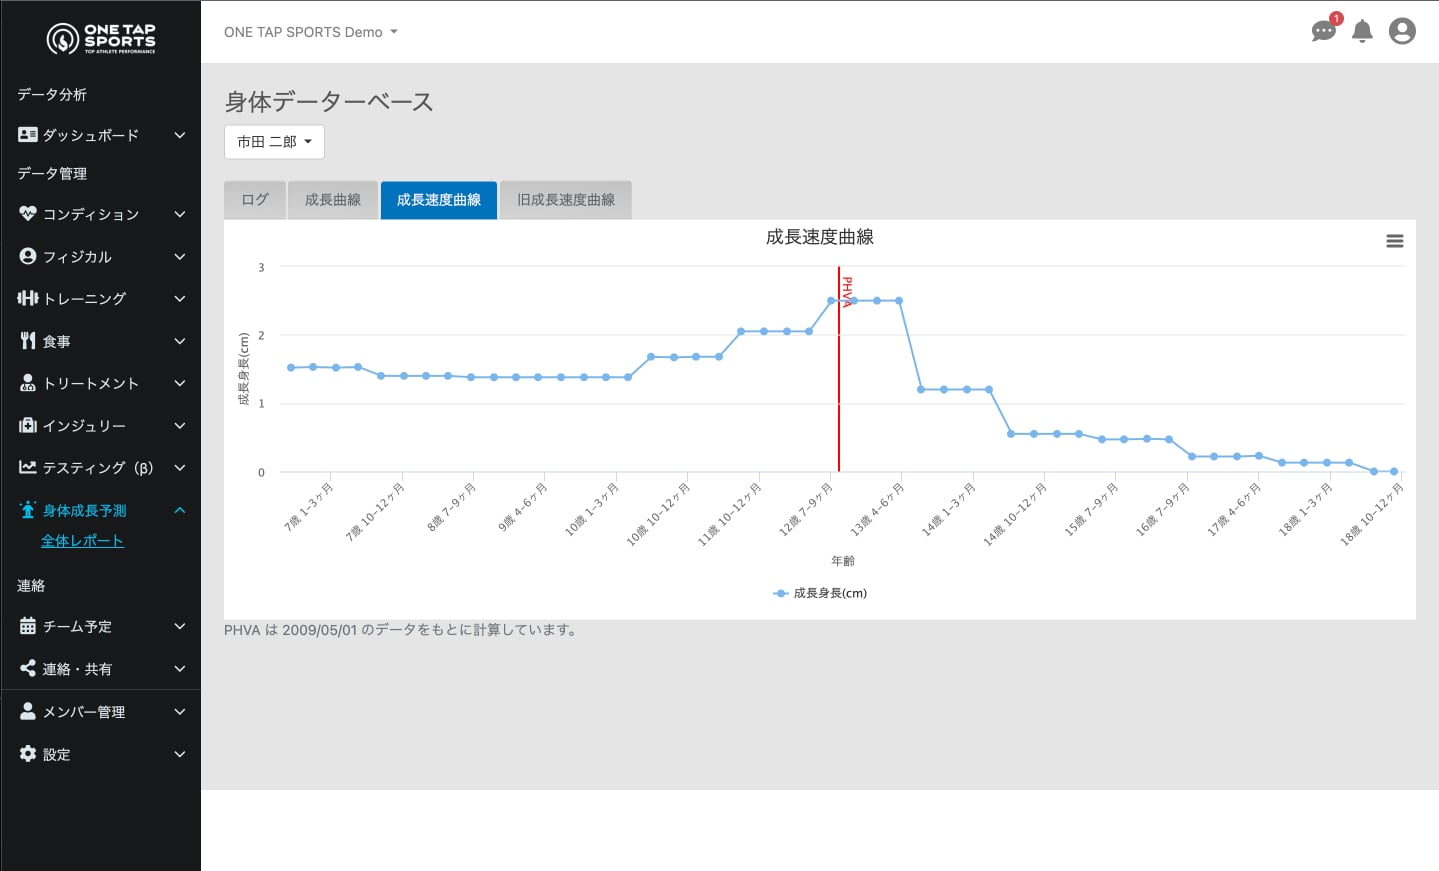Click the gear icon beside 設定
This screenshot has height=871, width=1439.
(28, 754)
